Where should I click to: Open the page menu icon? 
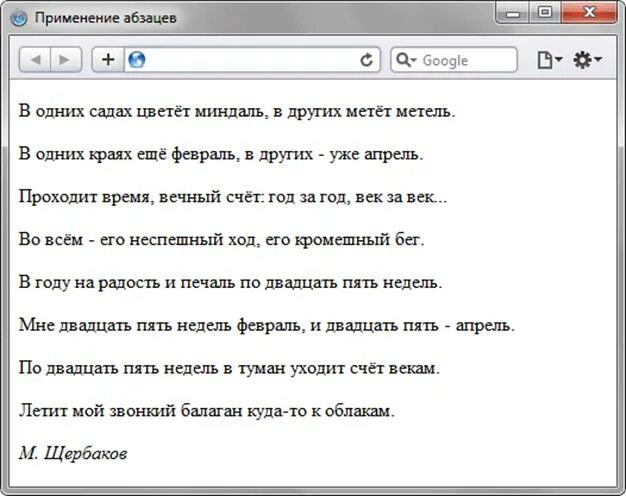pos(549,60)
